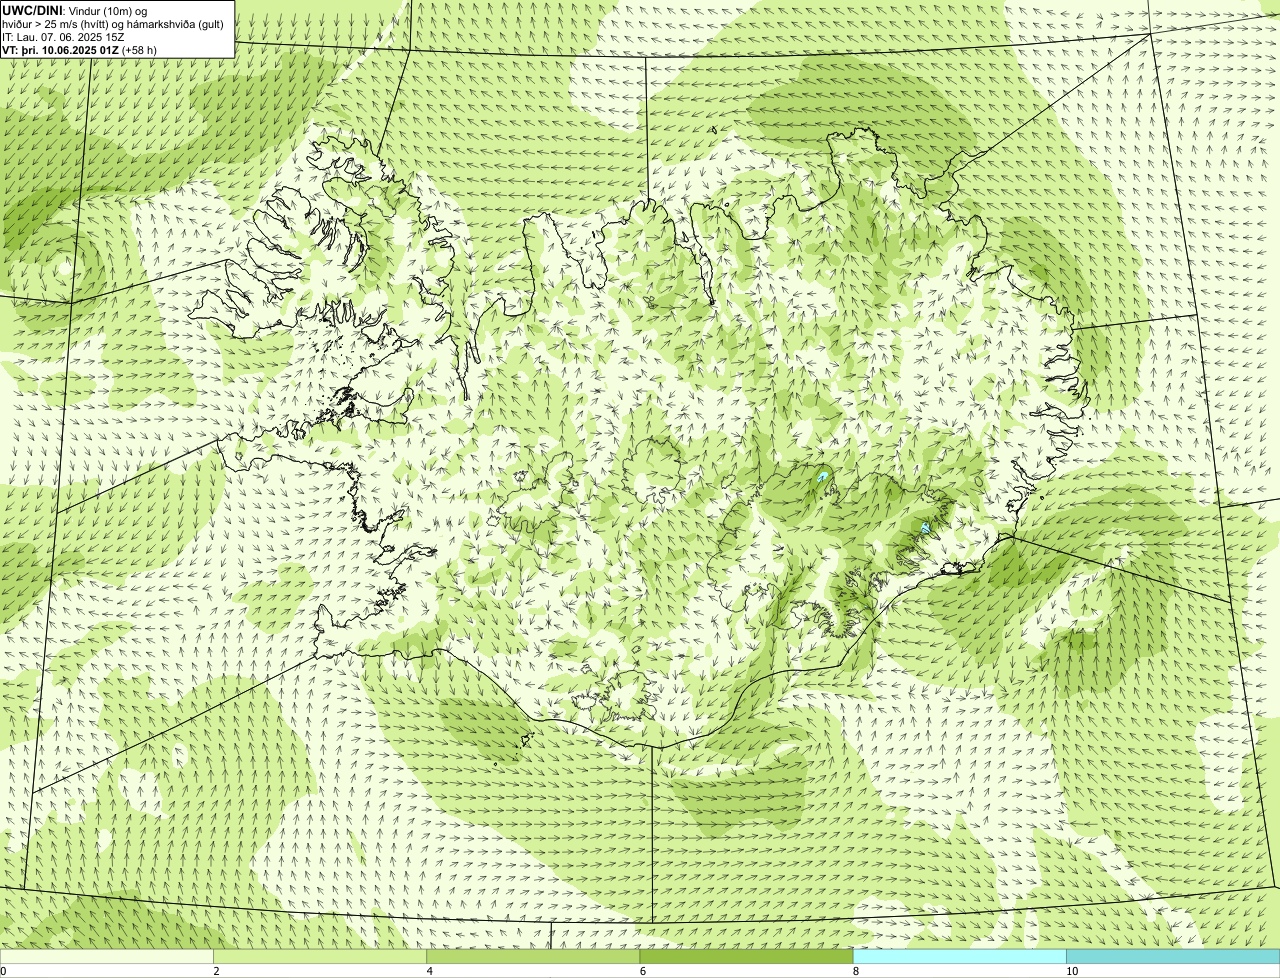
Task: Click the '2' scale label
Action: [x=216, y=971]
